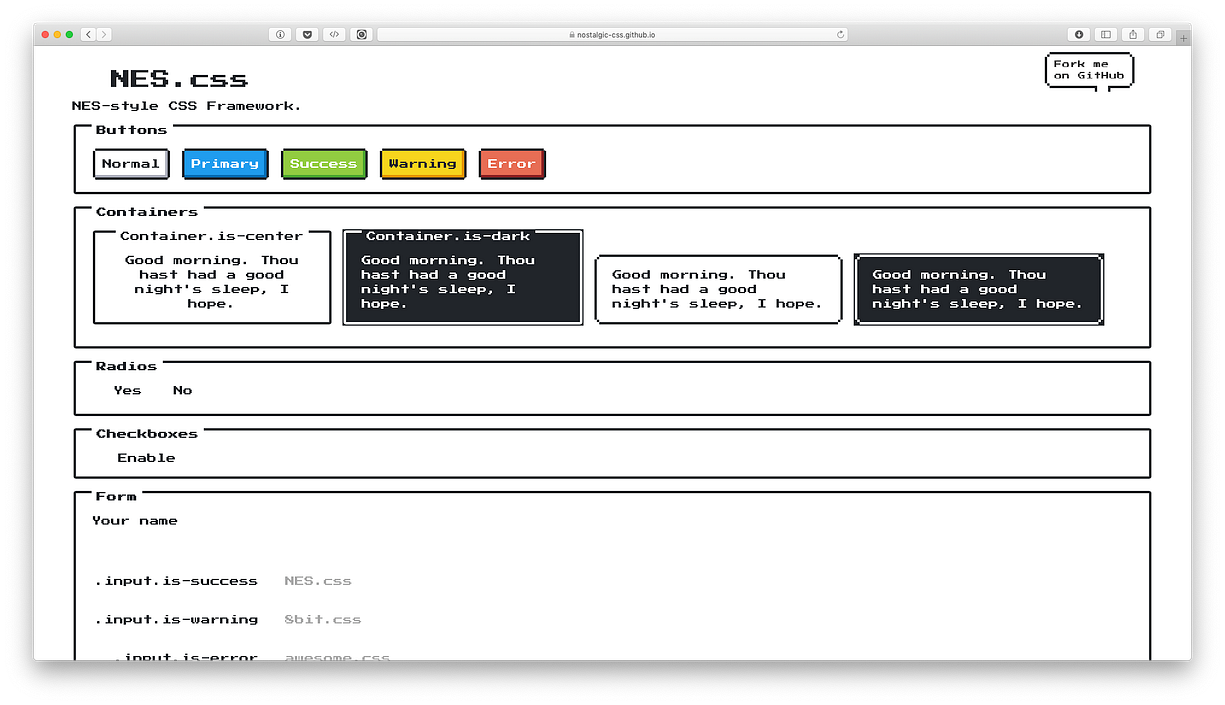Add a new tab with the plus icon
Screen dimensions: 1225x705
(x=1184, y=38)
